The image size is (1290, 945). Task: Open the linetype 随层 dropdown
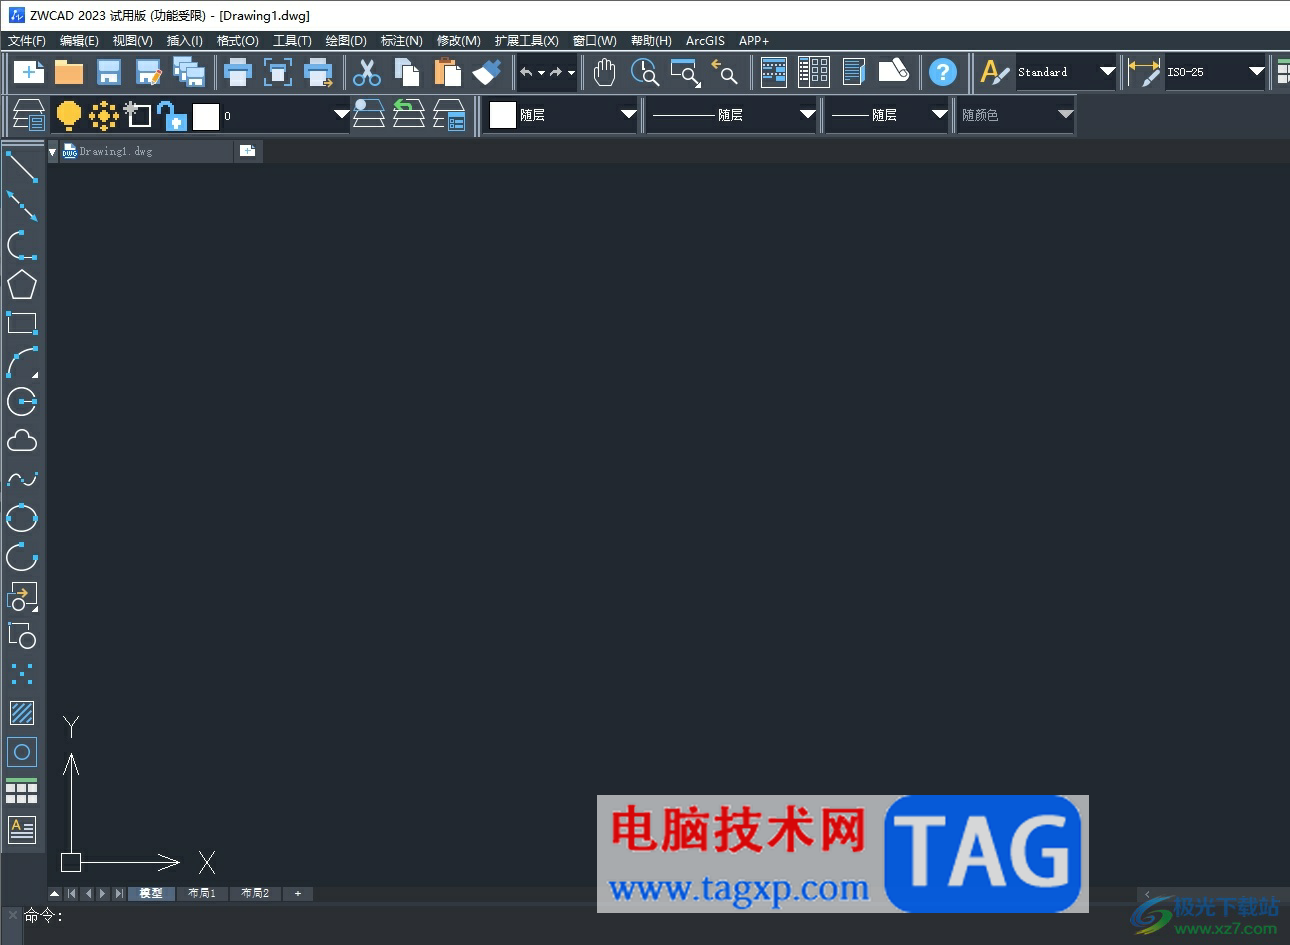(x=807, y=115)
